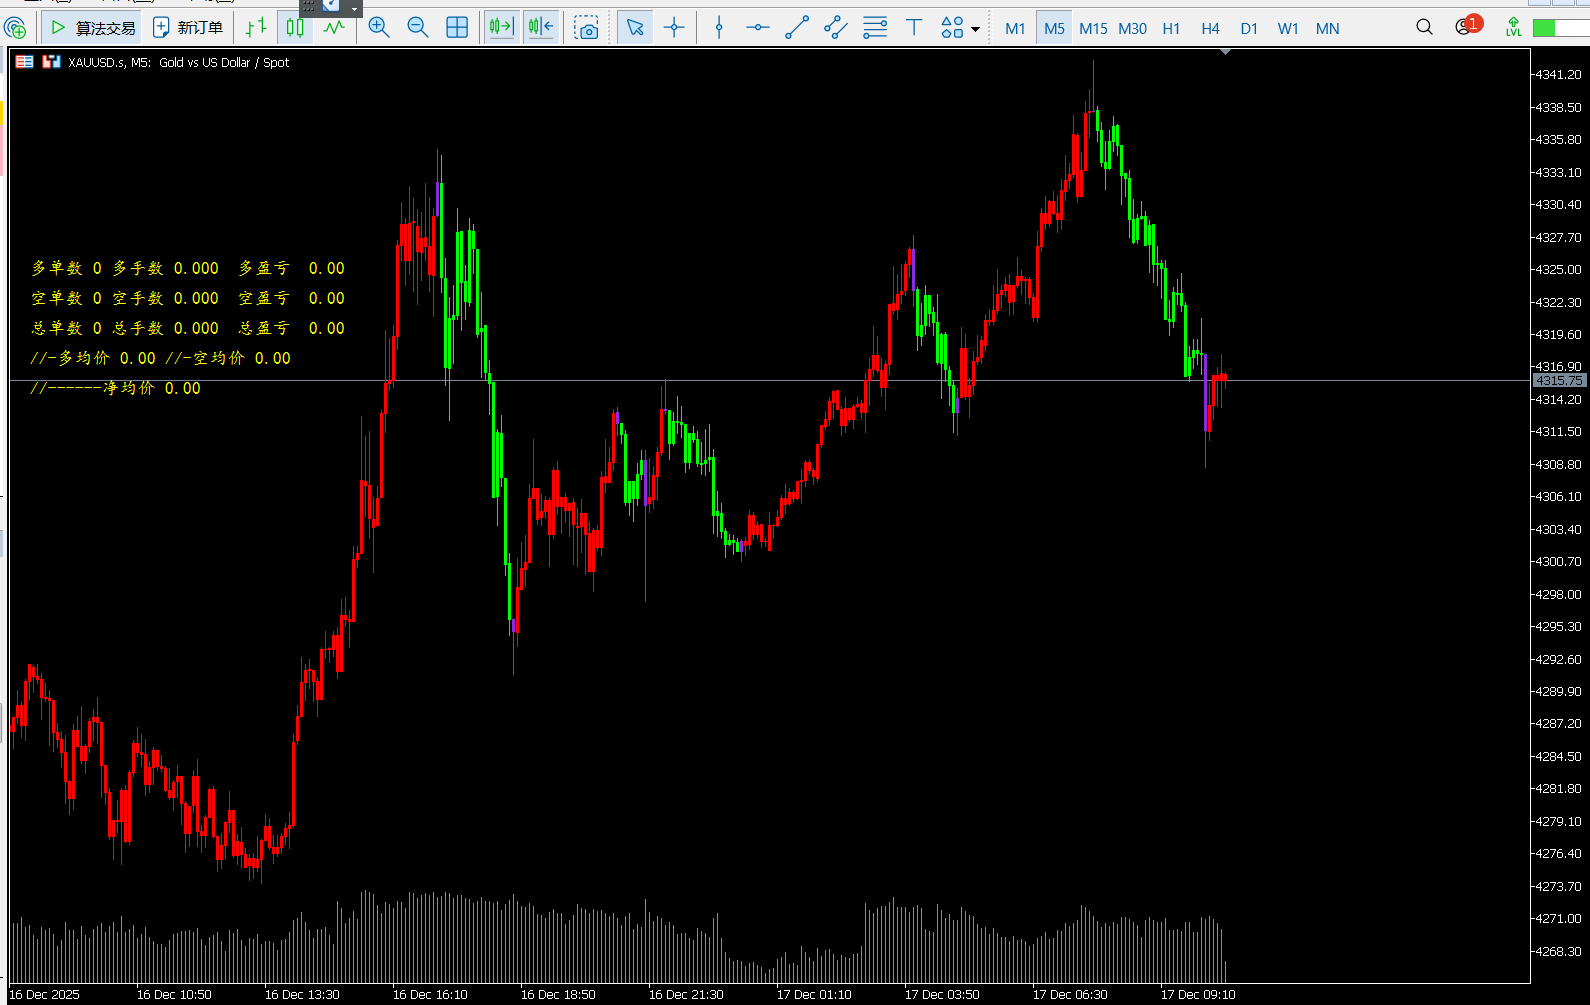Click time axis label 17 Dec 09:10
The height and width of the screenshot is (1005, 1590).
tap(1198, 995)
